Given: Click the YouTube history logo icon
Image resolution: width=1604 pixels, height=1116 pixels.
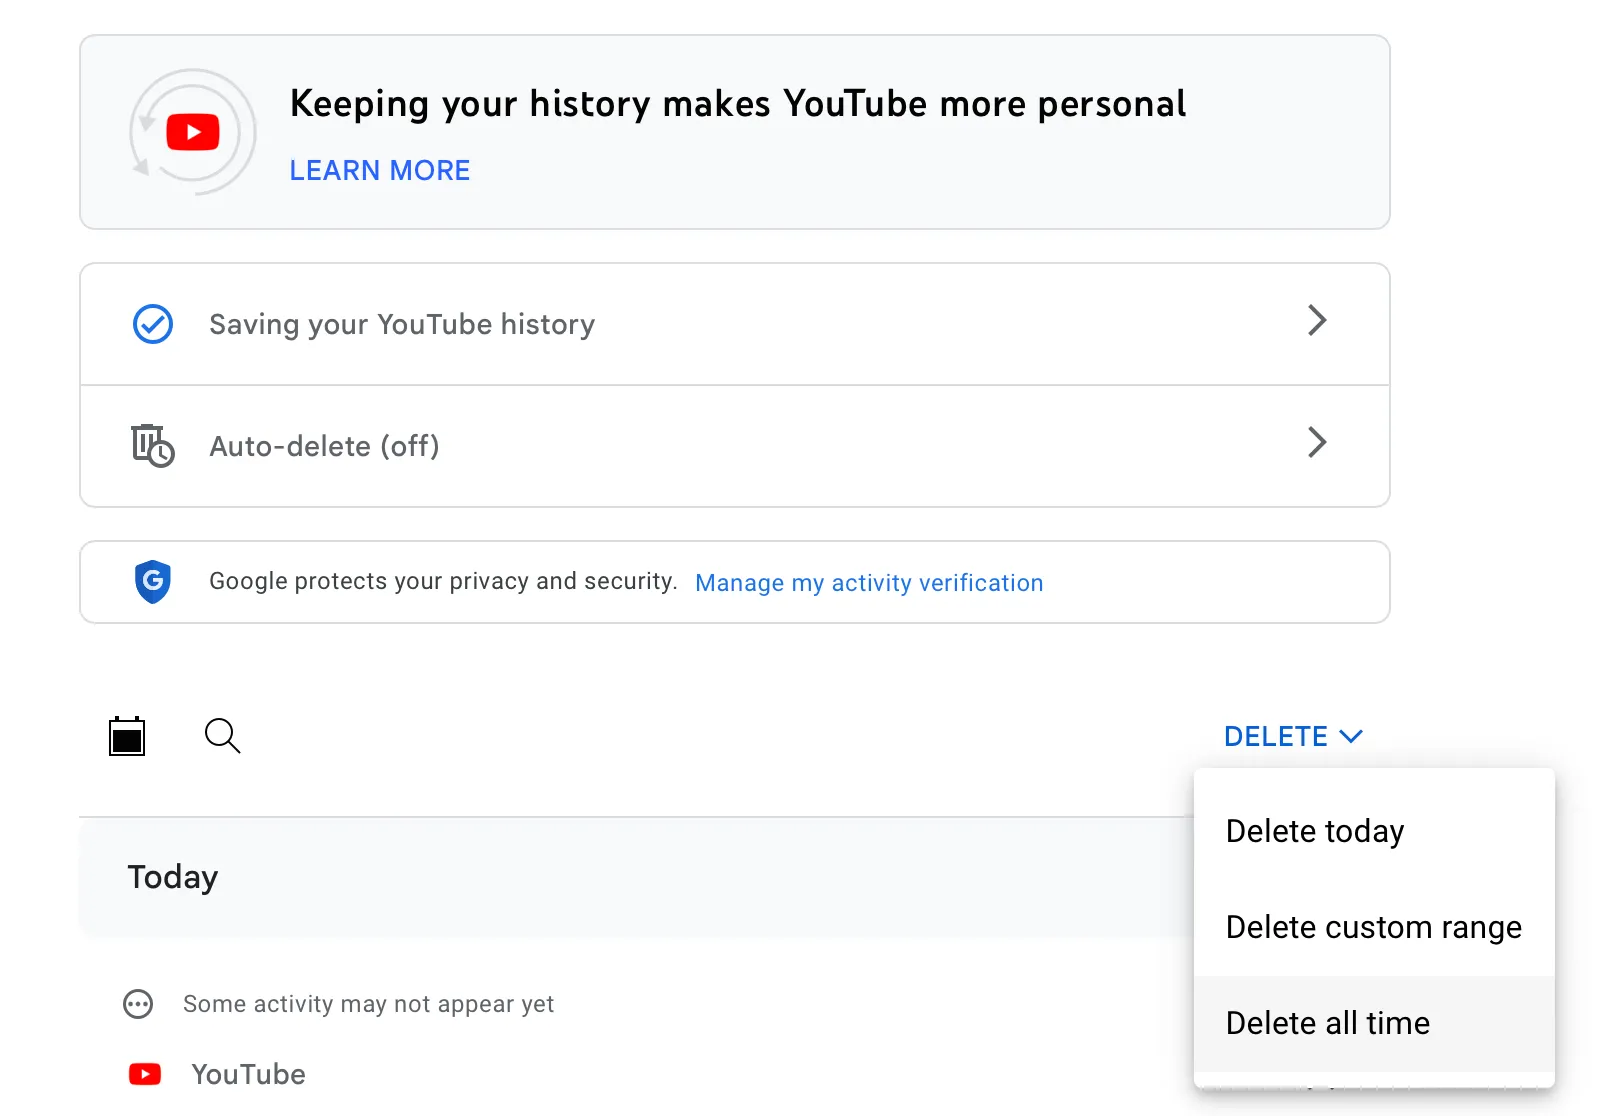Looking at the screenshot, I should pos(192,132).
